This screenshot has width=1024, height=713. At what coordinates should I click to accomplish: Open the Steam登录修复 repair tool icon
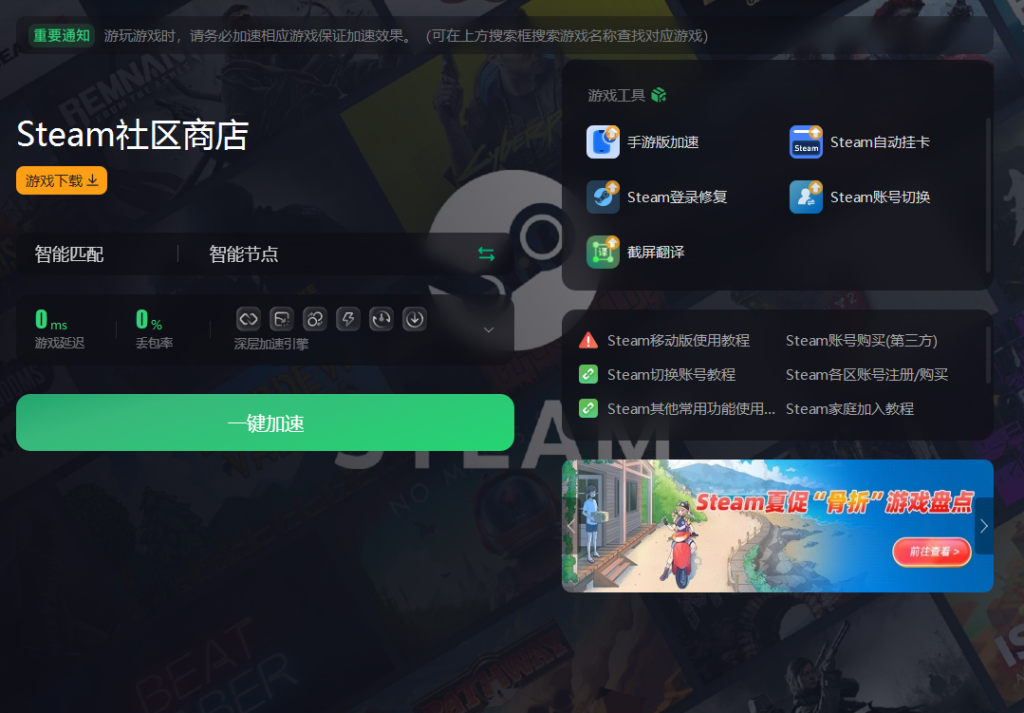pos(603,197)
